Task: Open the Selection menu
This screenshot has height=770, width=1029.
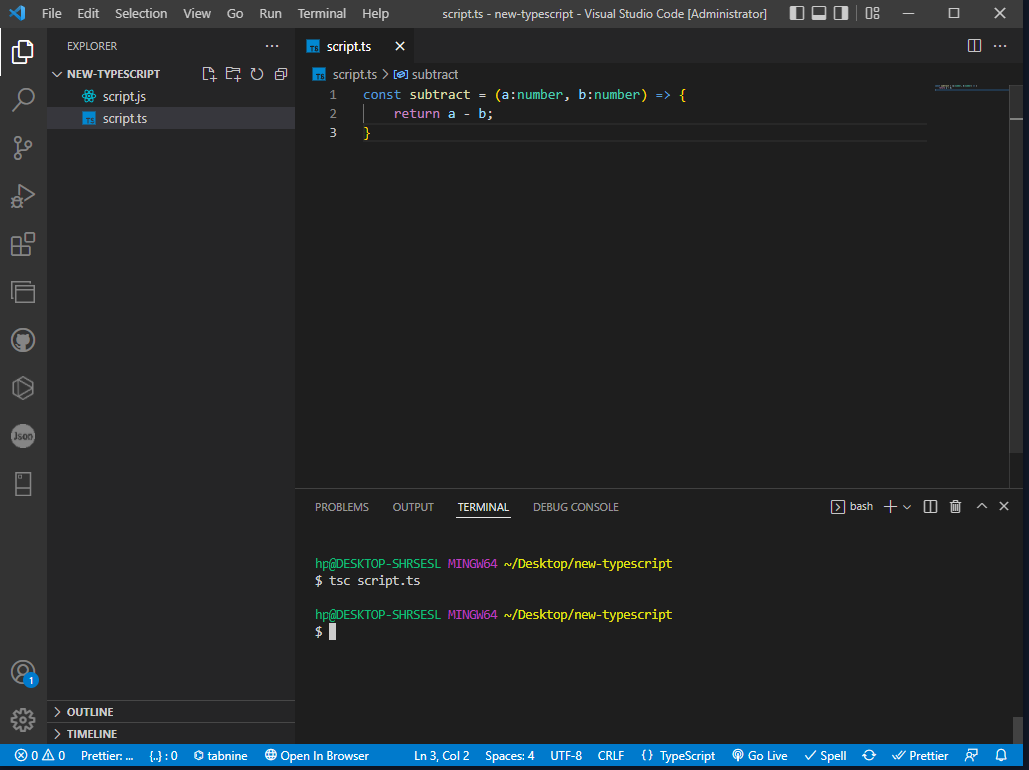Action: pyautogui.click(x=141, y=13)
